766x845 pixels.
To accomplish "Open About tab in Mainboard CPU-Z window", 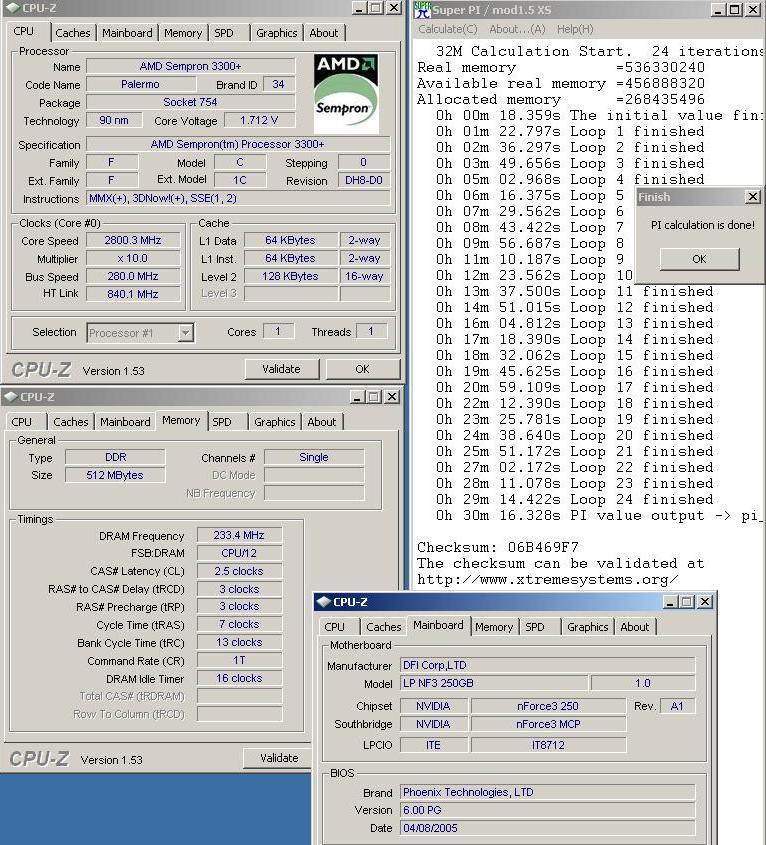I will pyautogui.click(x=634, y=627).
